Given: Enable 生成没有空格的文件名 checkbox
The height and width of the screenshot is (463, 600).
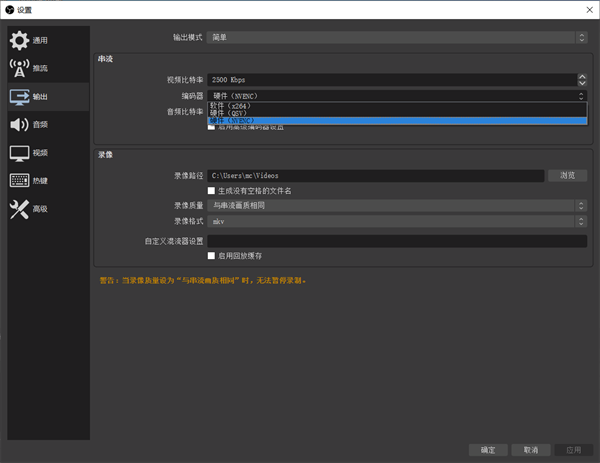Looking at the screenshot, I should 211,190.
